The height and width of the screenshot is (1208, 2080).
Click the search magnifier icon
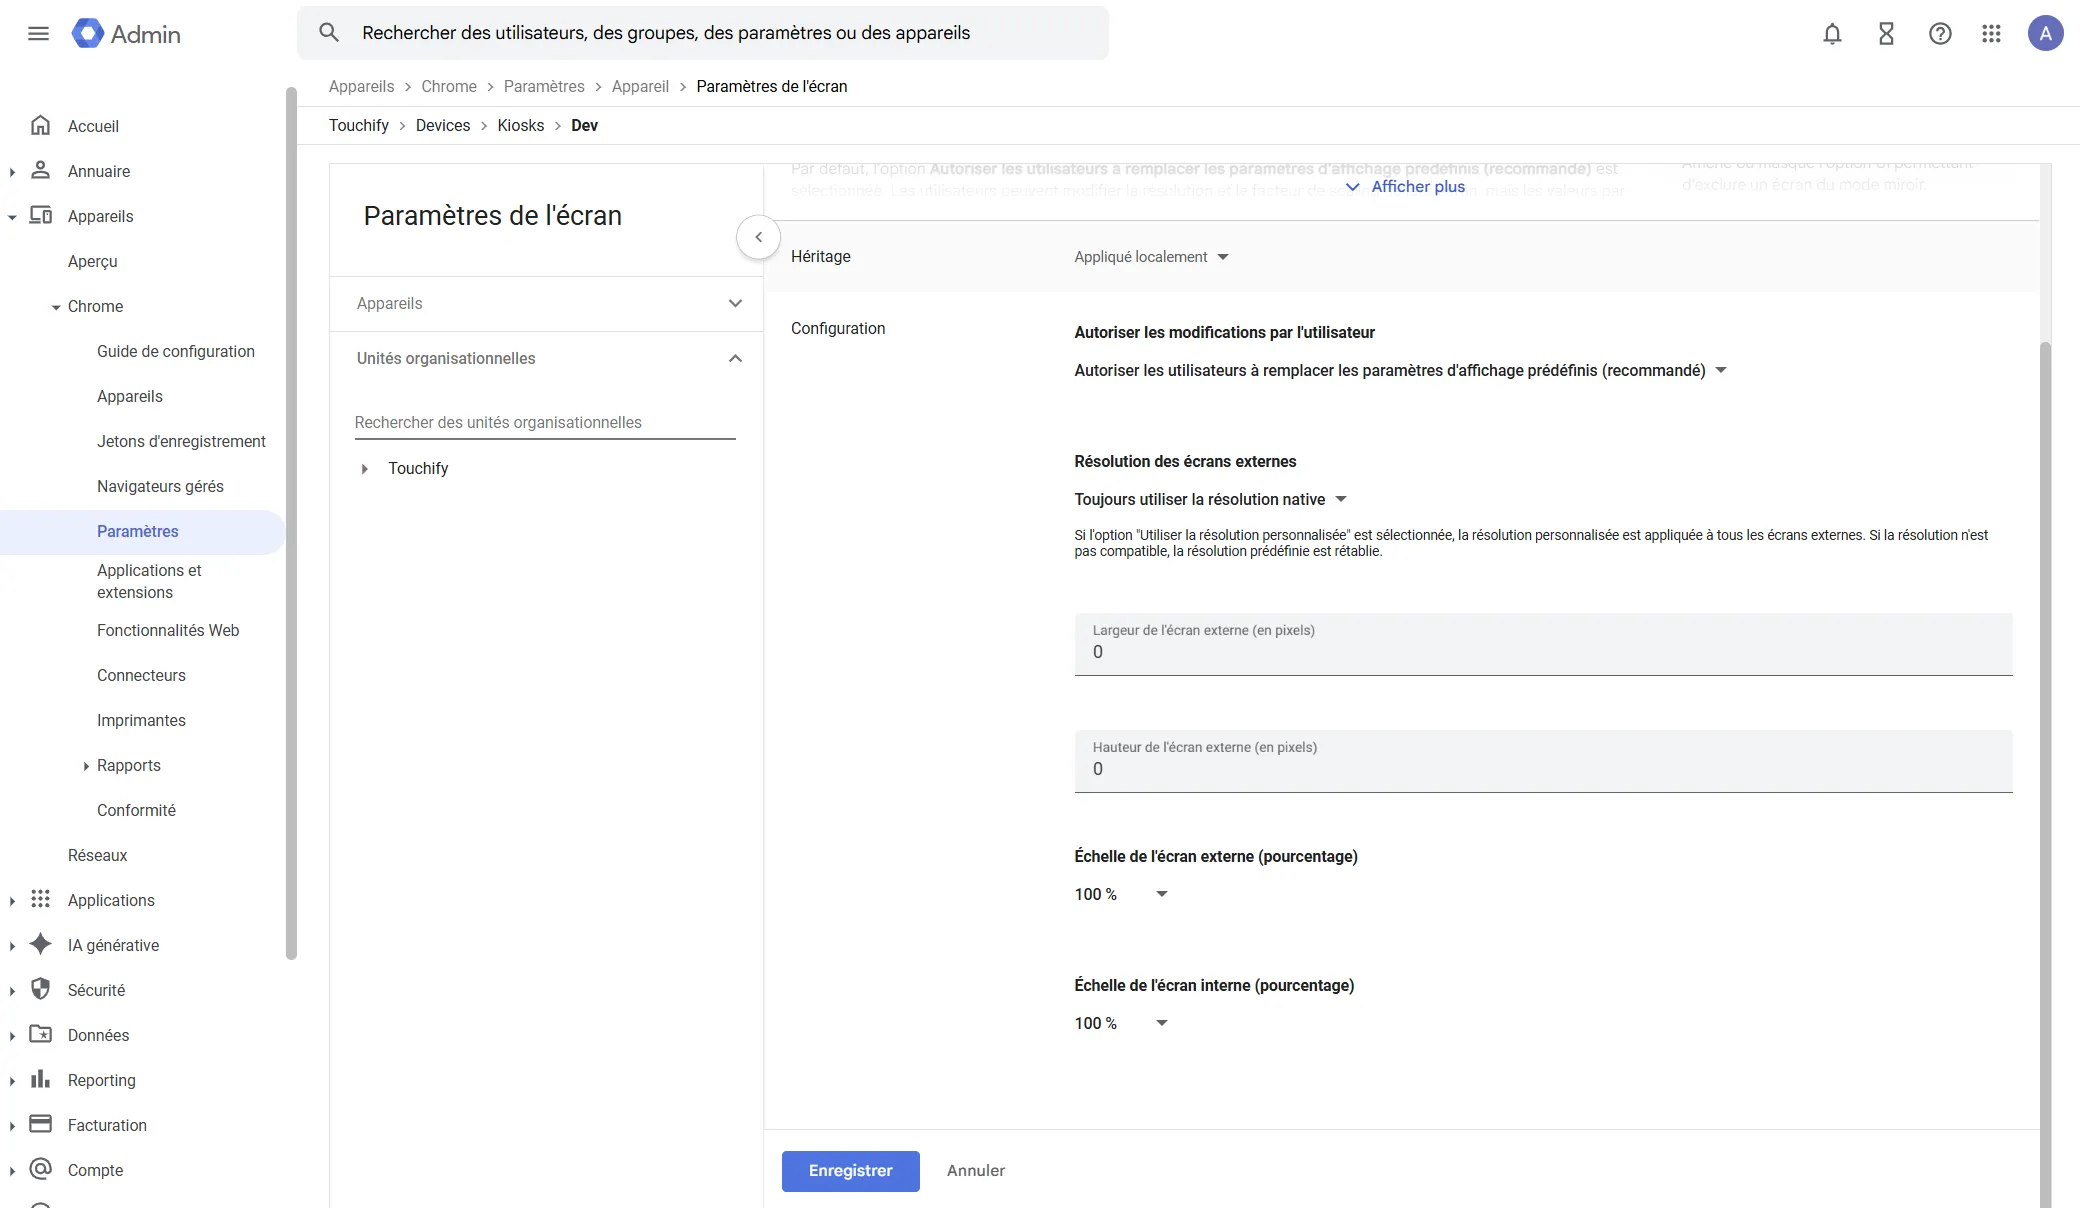[328, 32]
